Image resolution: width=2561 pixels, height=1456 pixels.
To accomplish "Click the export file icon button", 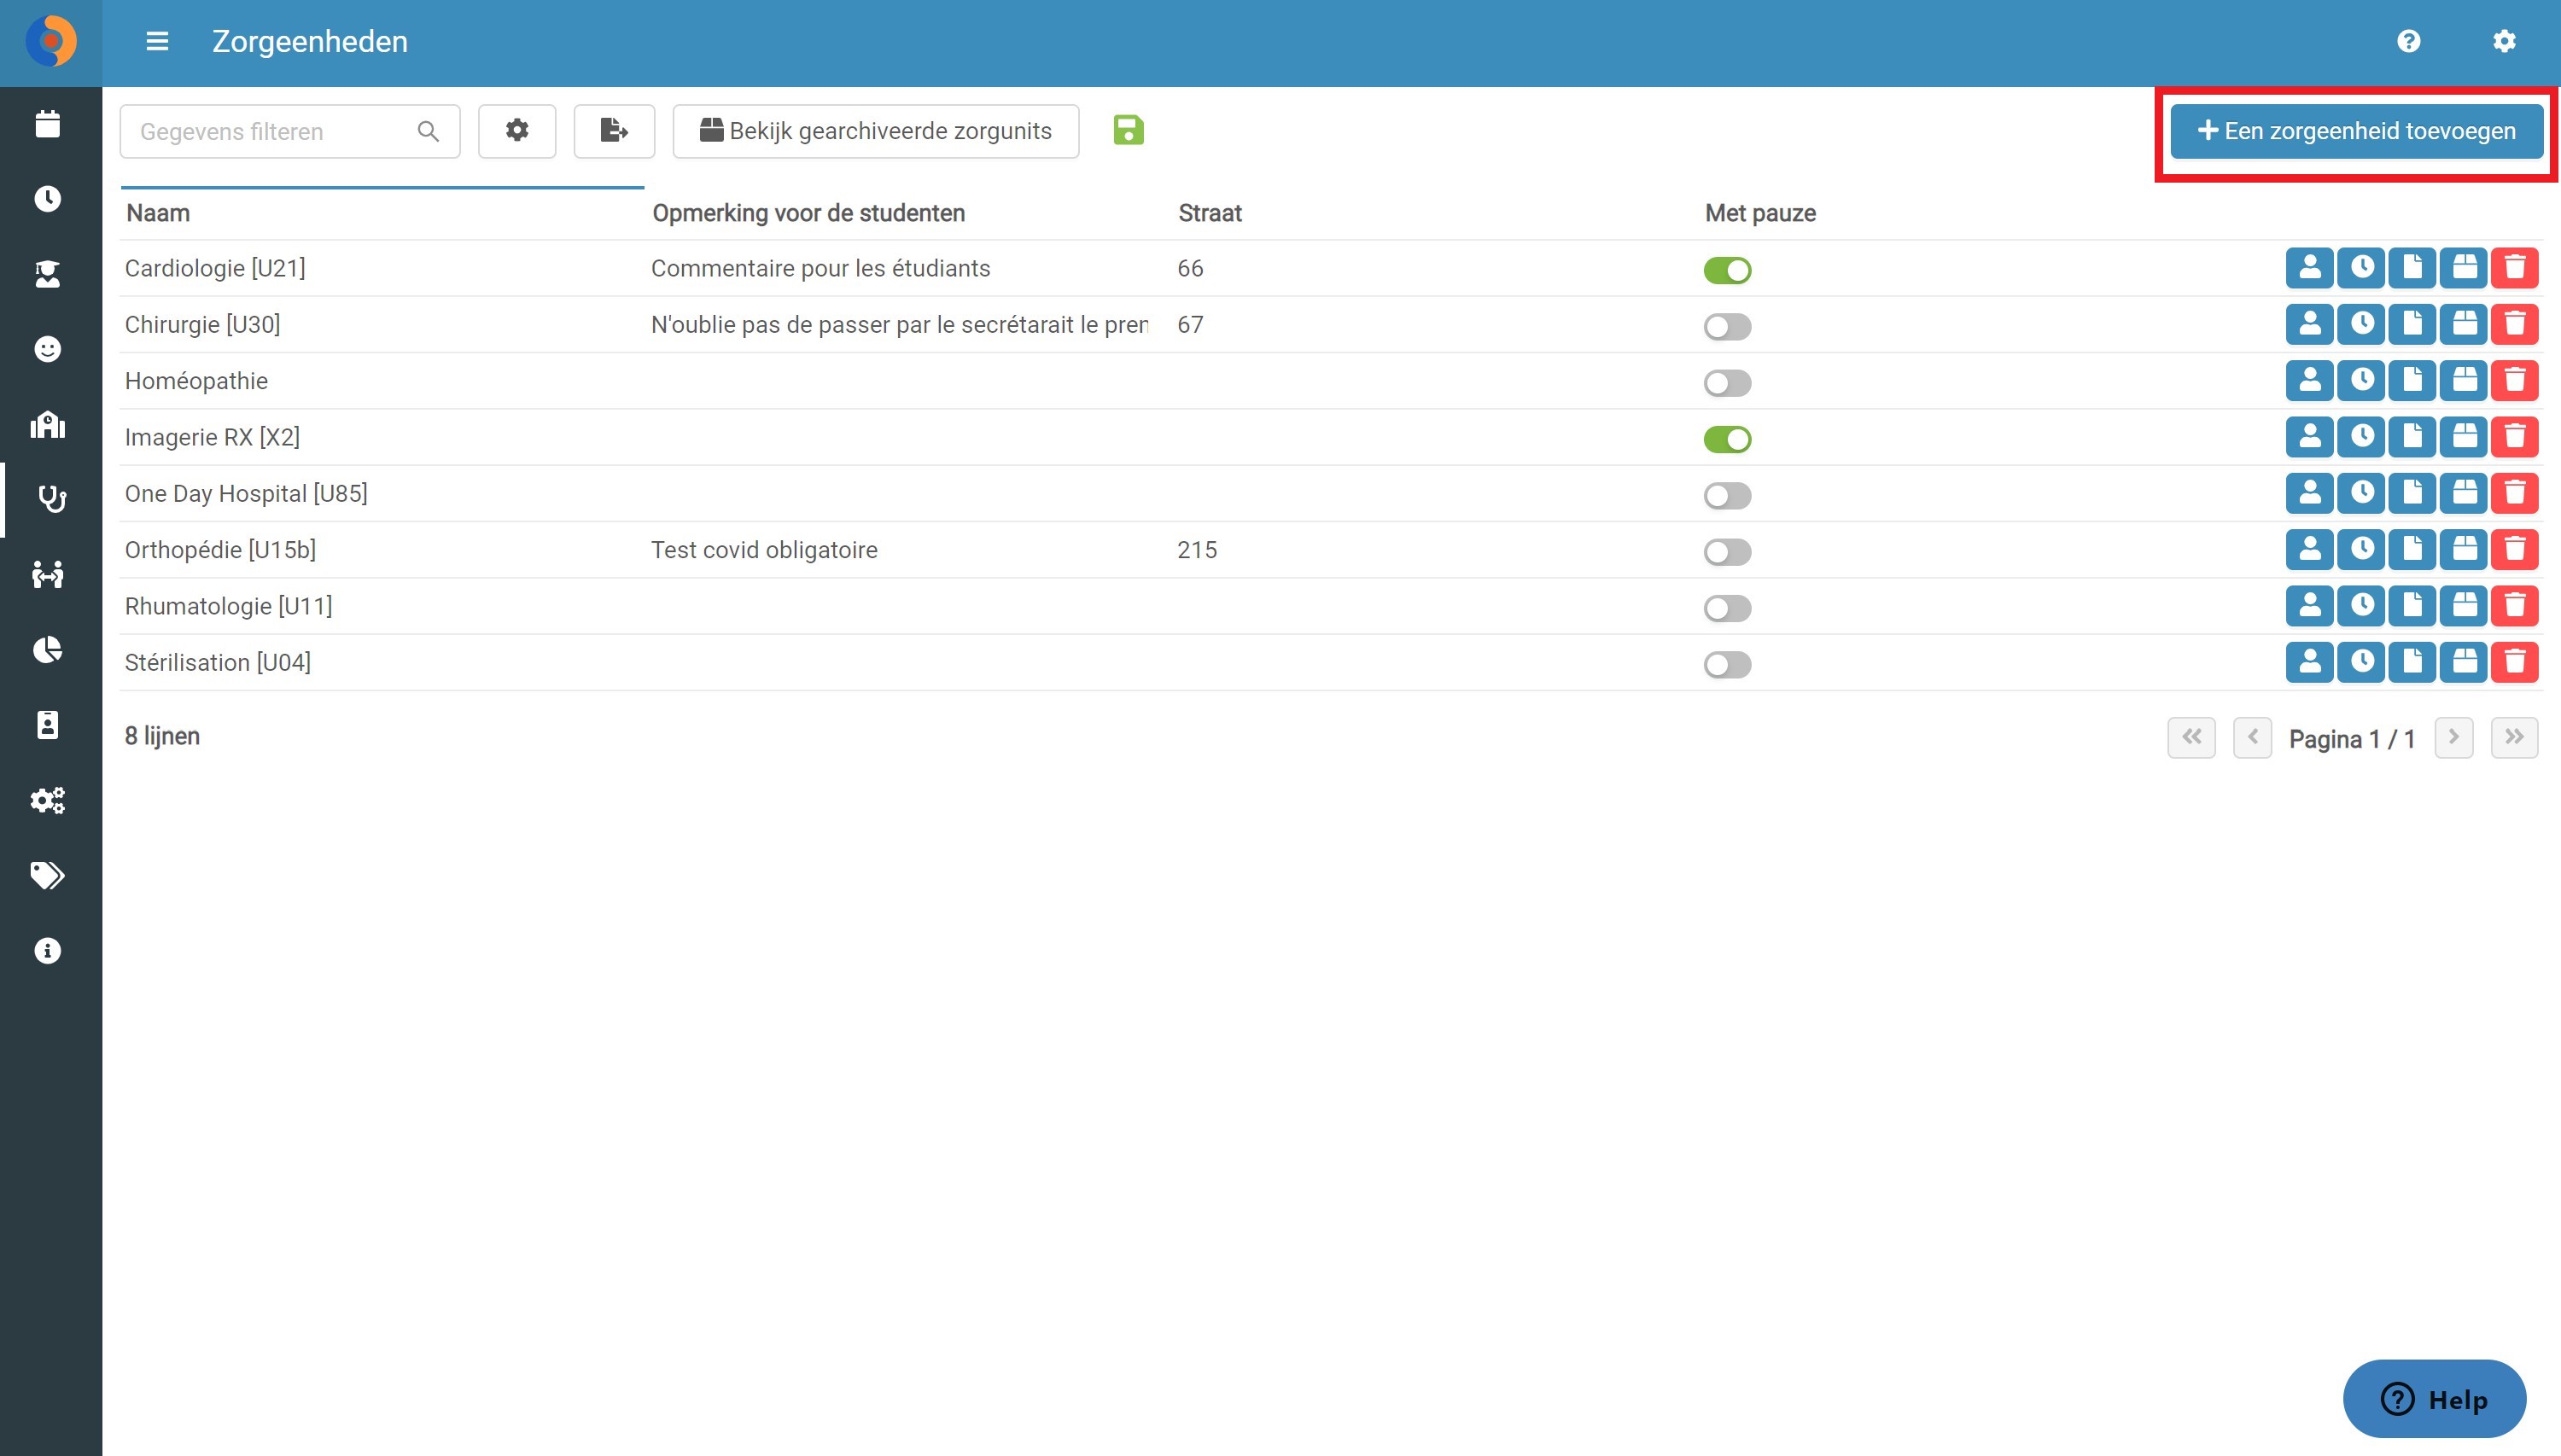I will (614, 131).
